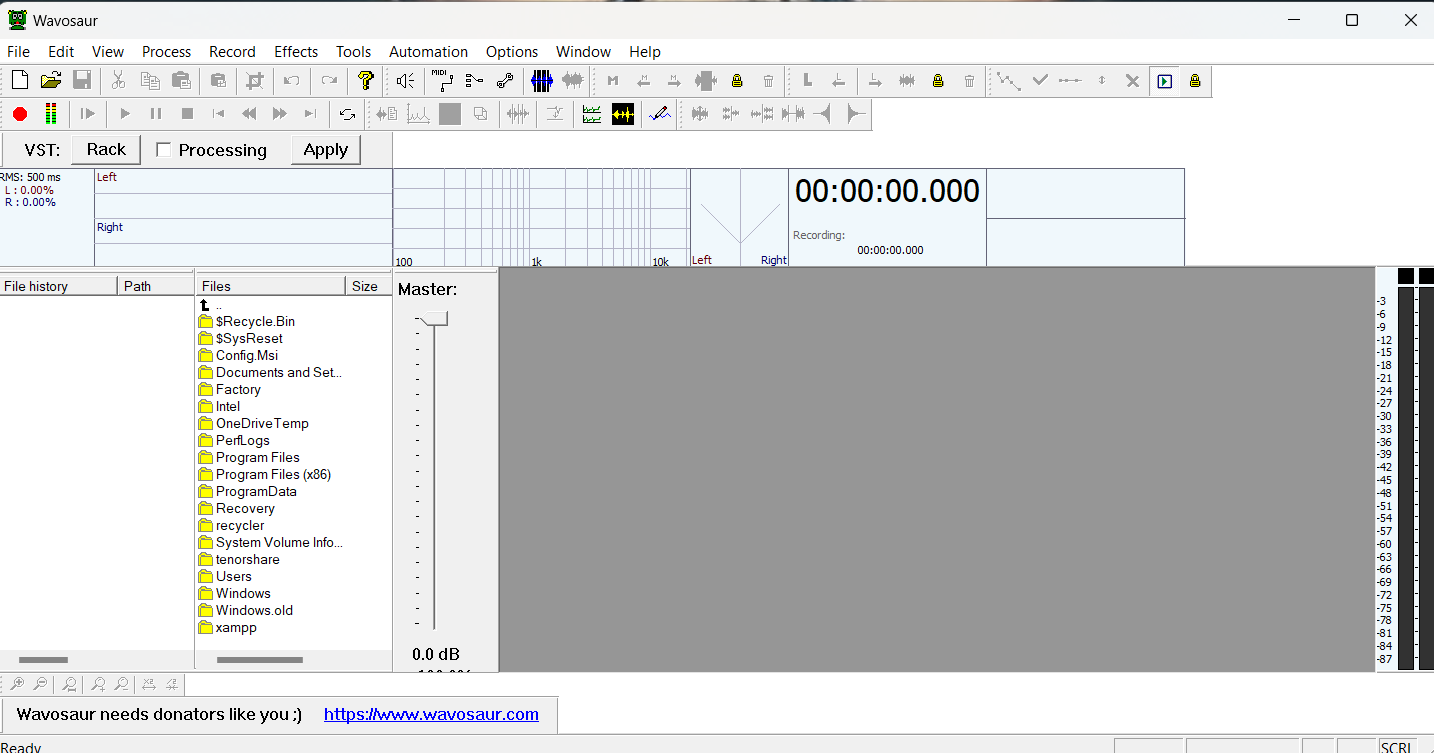Select the $Recycle.Bin folder
Viewport: 1434px width, 753px height.
click(247, 321)
